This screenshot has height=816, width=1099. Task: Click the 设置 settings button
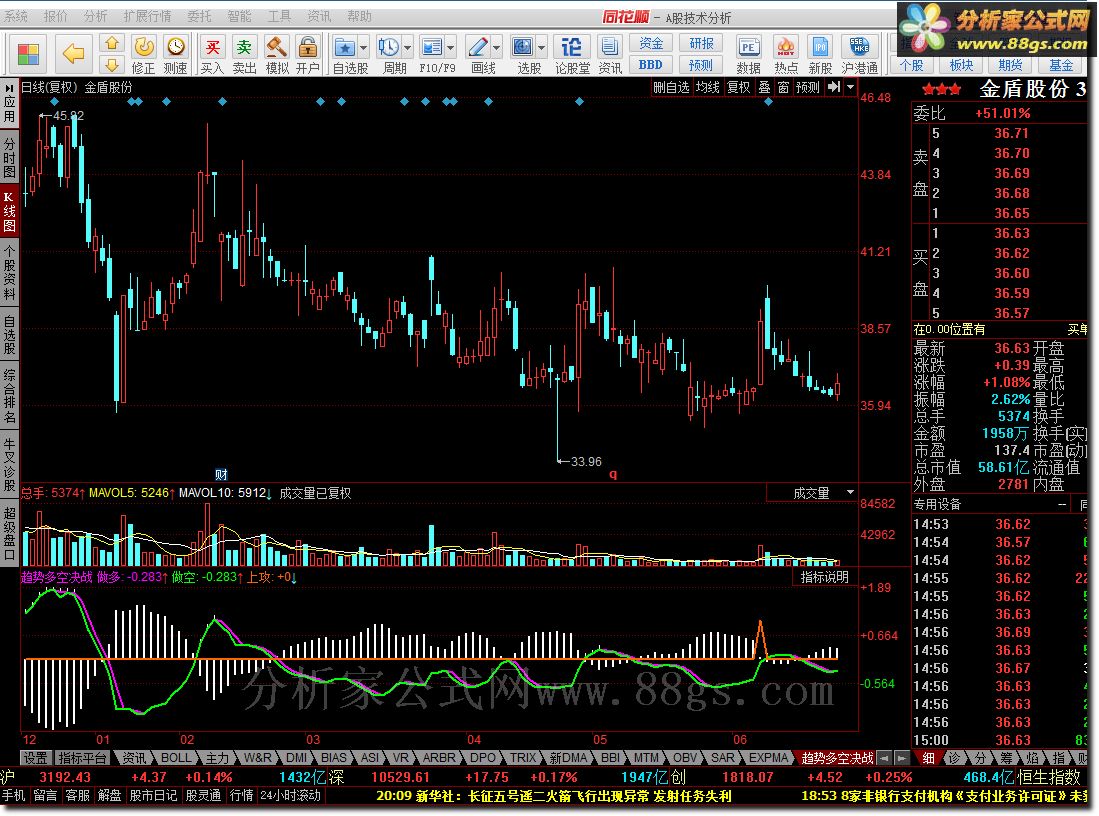[35, 758]
